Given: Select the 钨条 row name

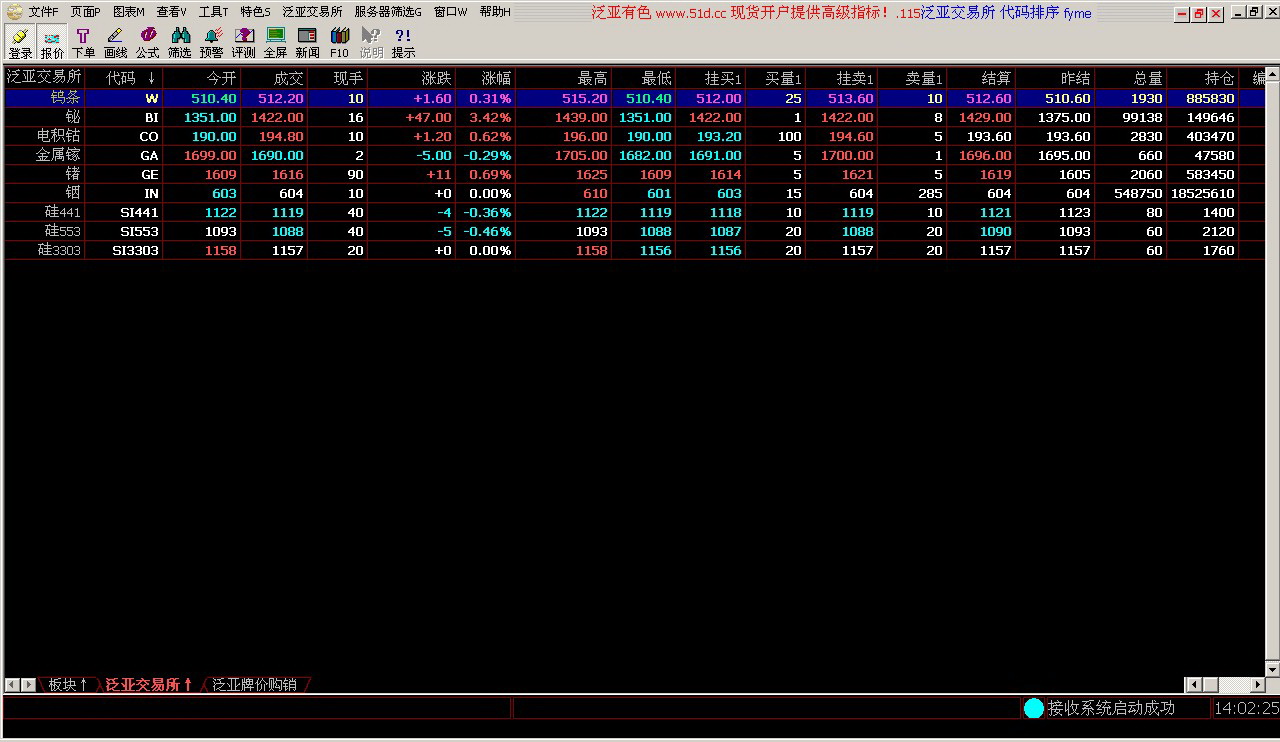Looking at the screenshot, I should click(x=66, y=98).
